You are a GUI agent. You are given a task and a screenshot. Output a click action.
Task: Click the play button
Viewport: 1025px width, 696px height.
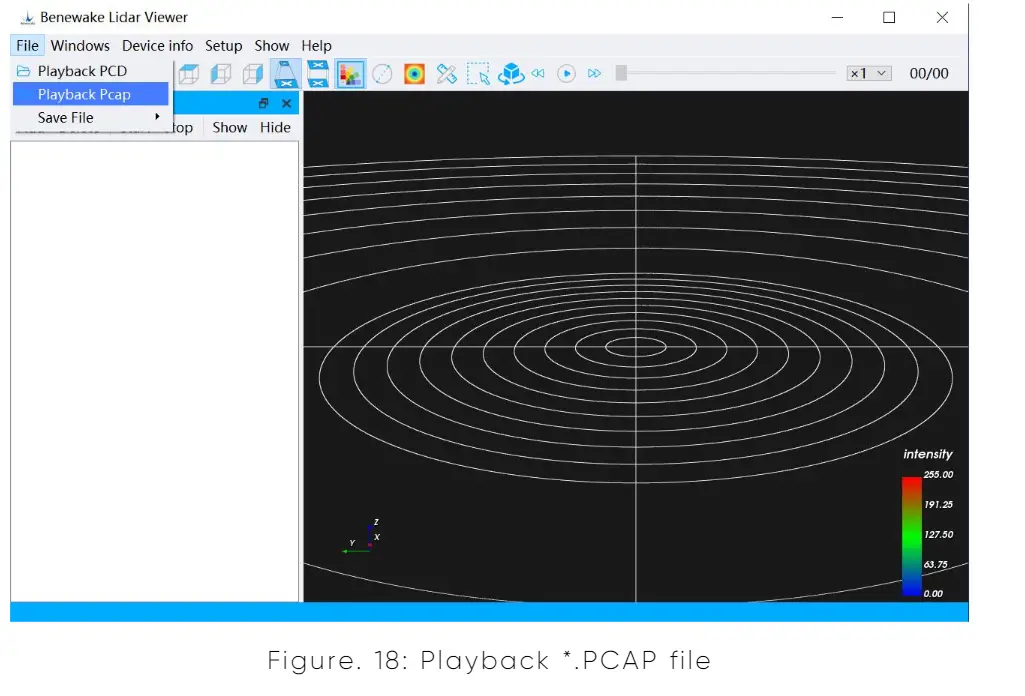566,73
